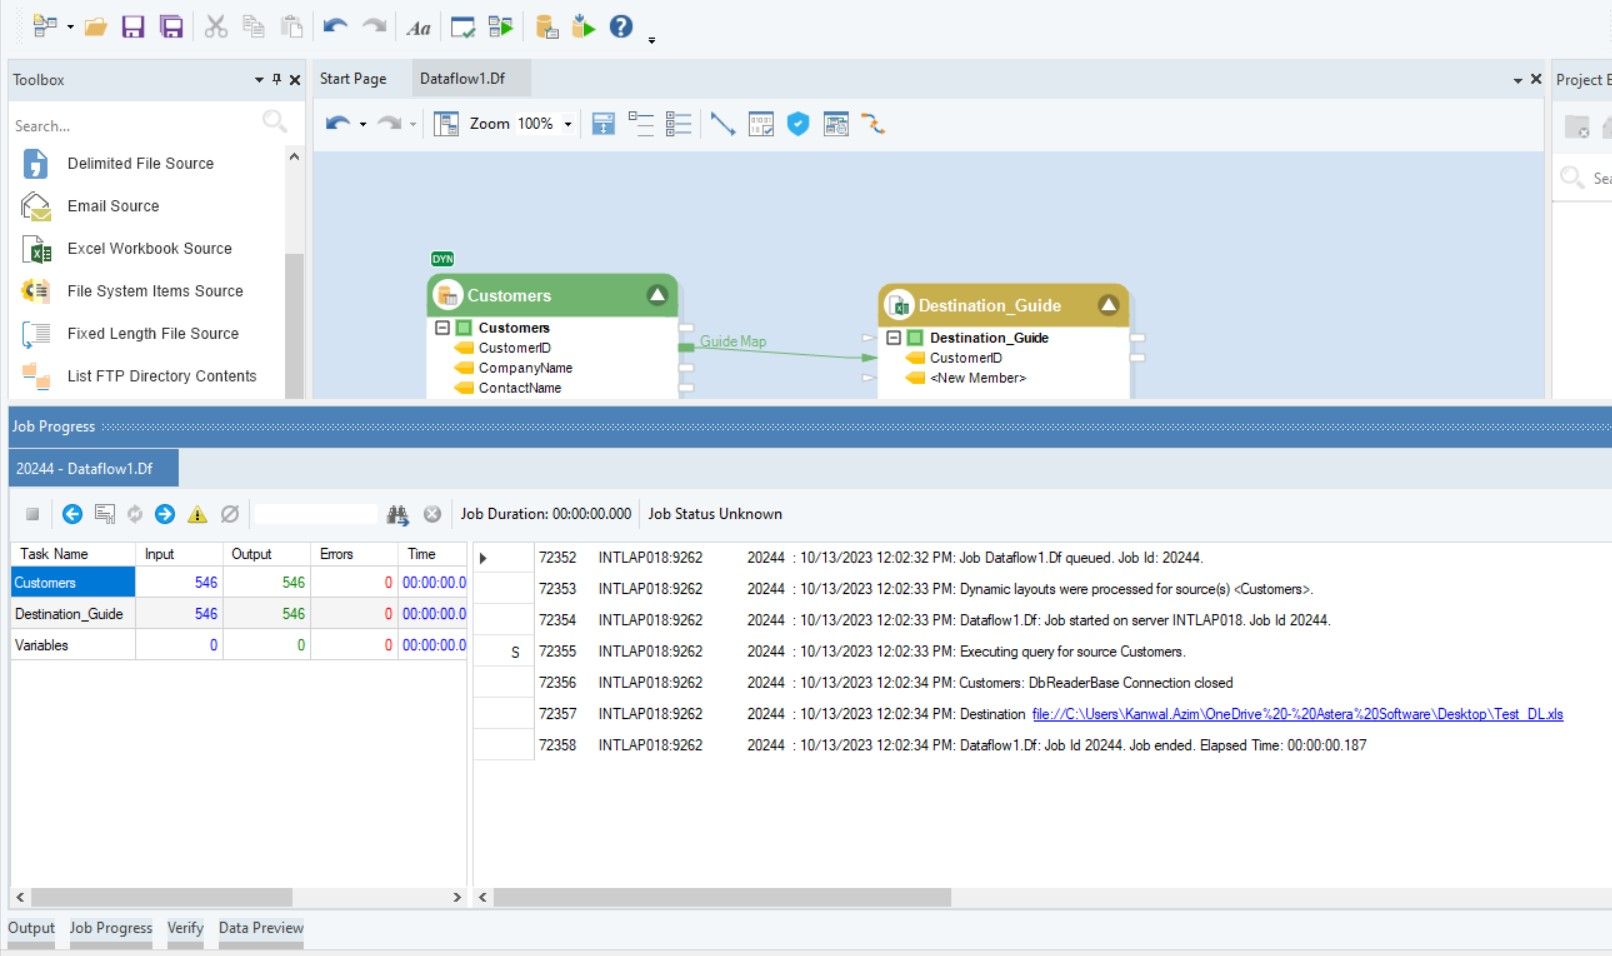1612x956 pixels.
Task: Collapse the Destination_Guide tree node
Action: point(894,338)
